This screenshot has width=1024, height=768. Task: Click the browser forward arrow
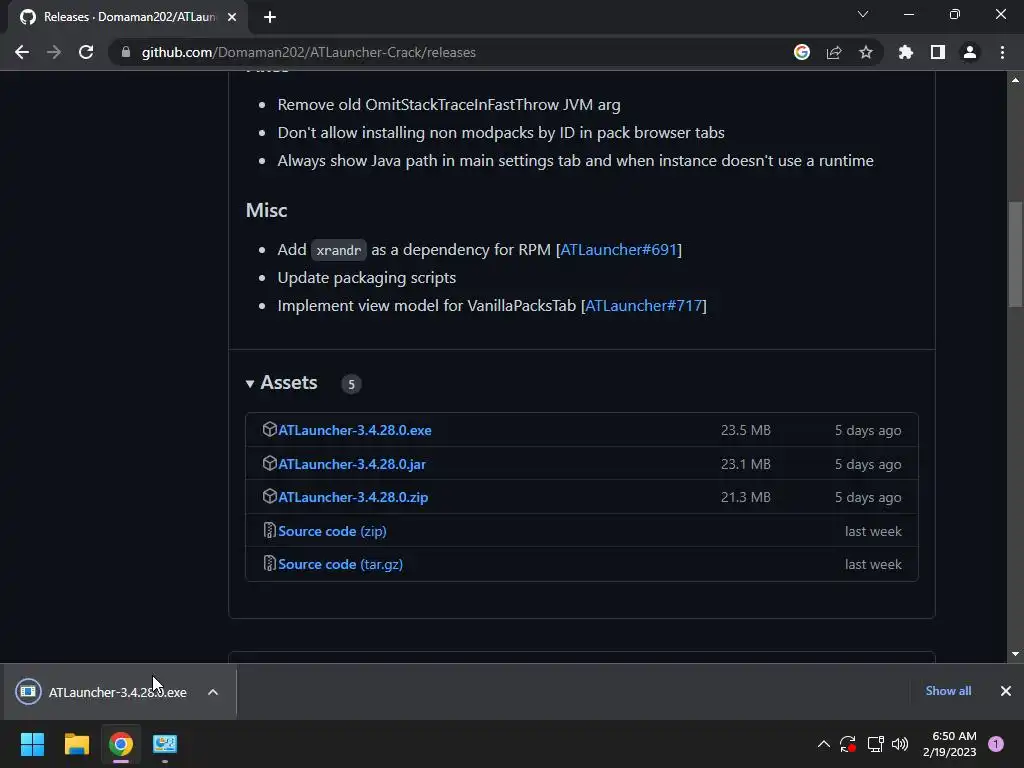pyautogui.click(x=54, y=52)
